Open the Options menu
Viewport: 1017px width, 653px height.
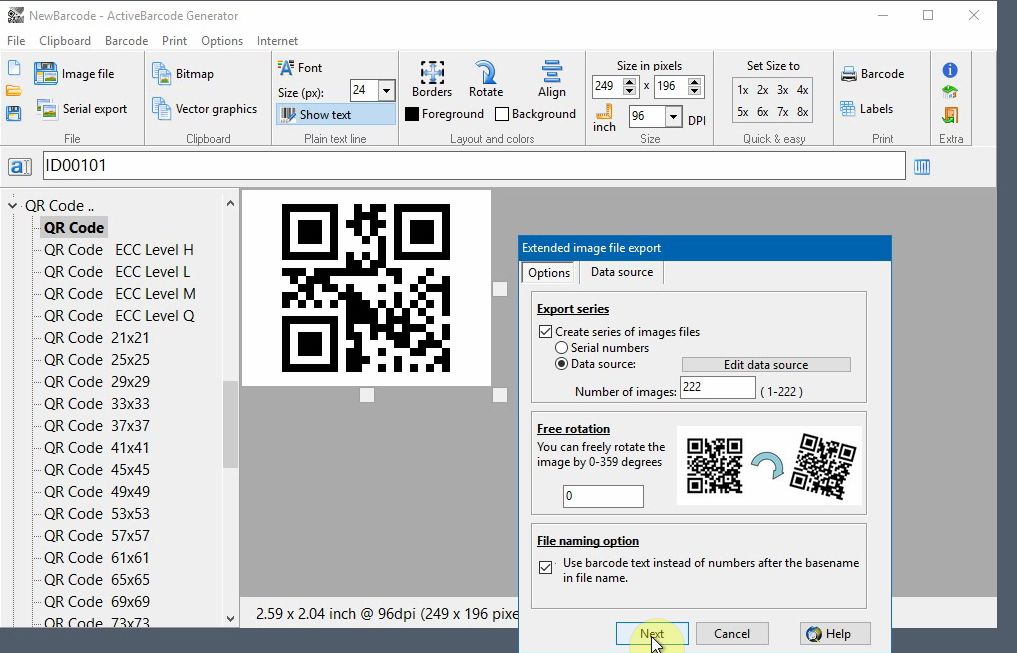(222, 41)
